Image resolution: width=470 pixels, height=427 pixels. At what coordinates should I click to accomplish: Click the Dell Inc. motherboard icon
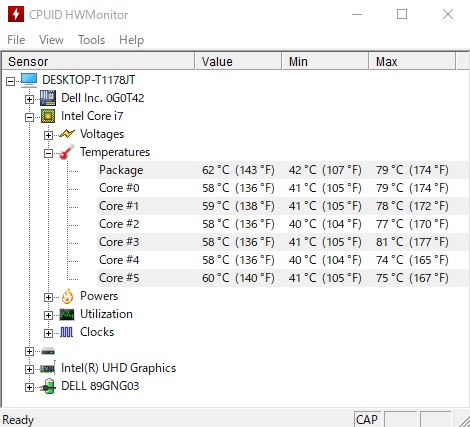click(x=48, y=98)
